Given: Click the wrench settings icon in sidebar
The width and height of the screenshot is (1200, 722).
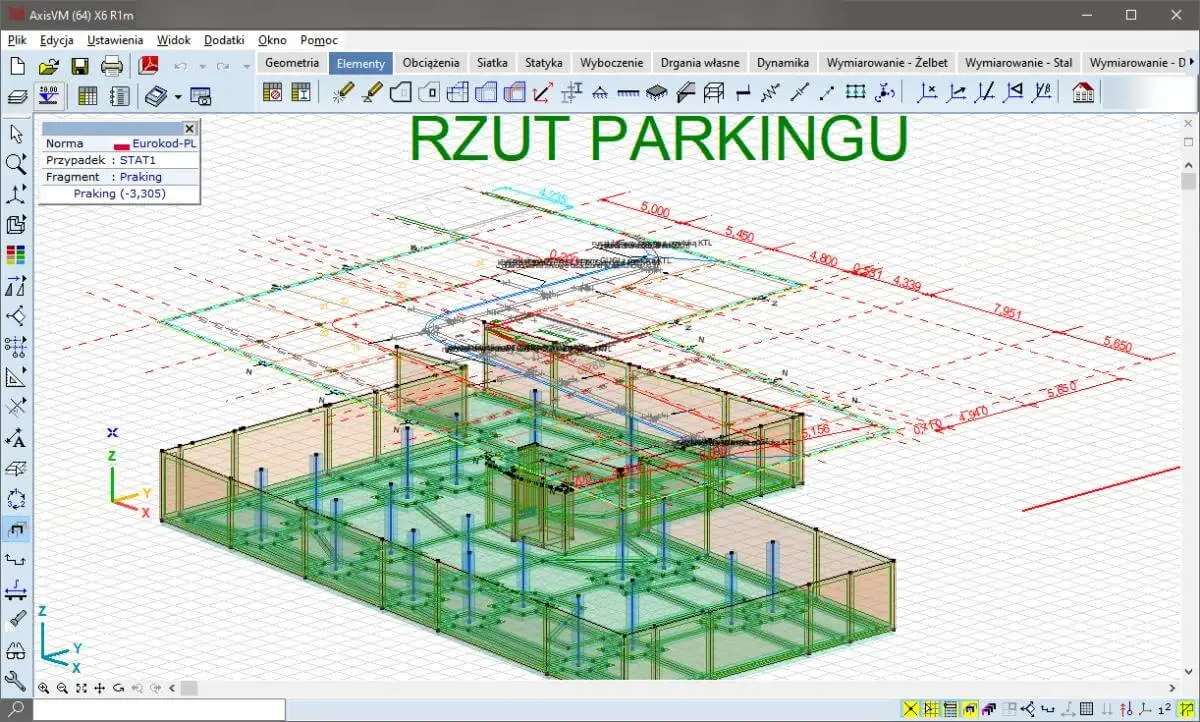Looking at the screenshot, I should click(x=16, y=681).
